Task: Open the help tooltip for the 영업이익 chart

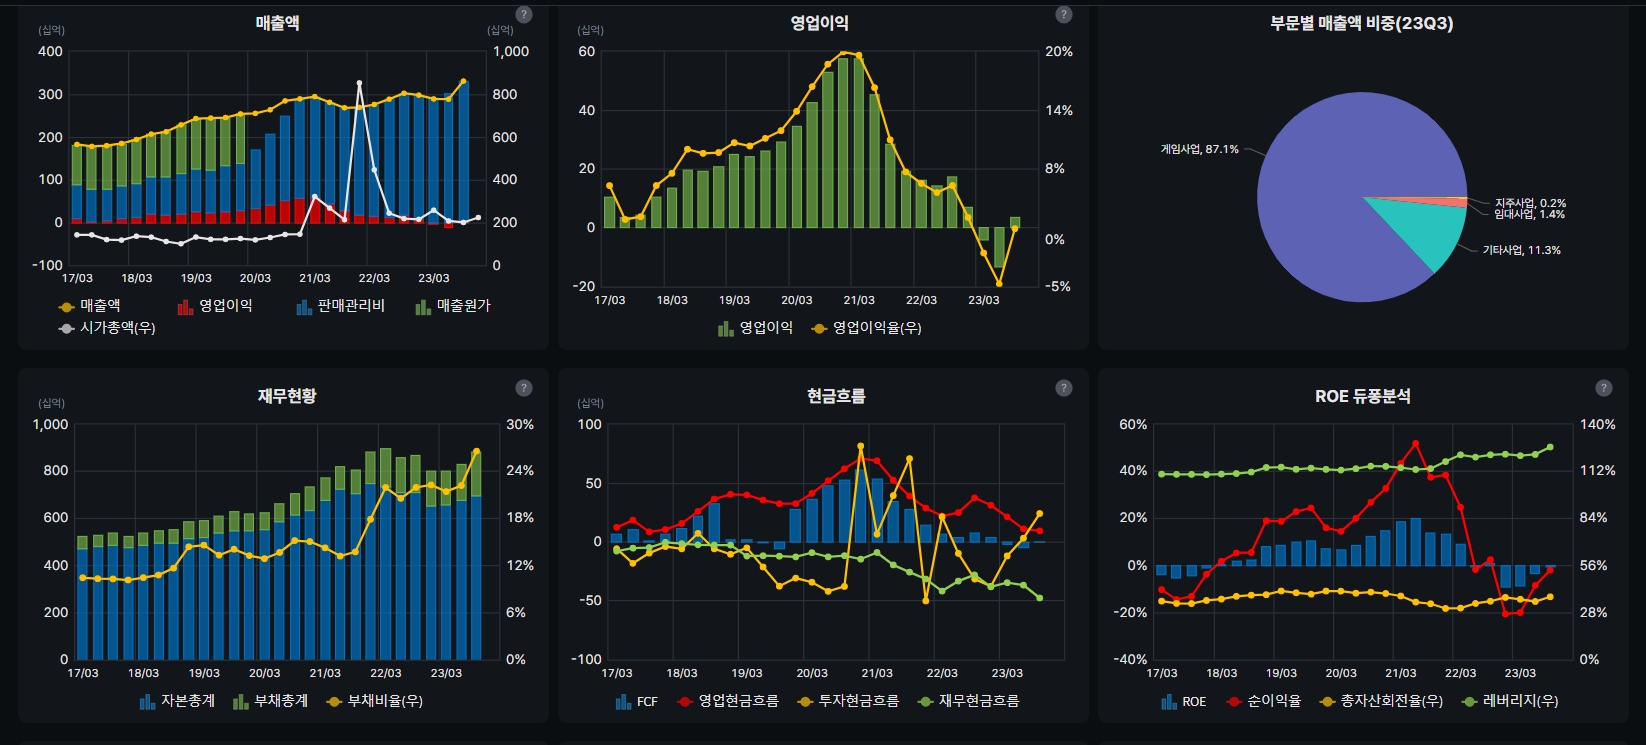Action: 1064,15
